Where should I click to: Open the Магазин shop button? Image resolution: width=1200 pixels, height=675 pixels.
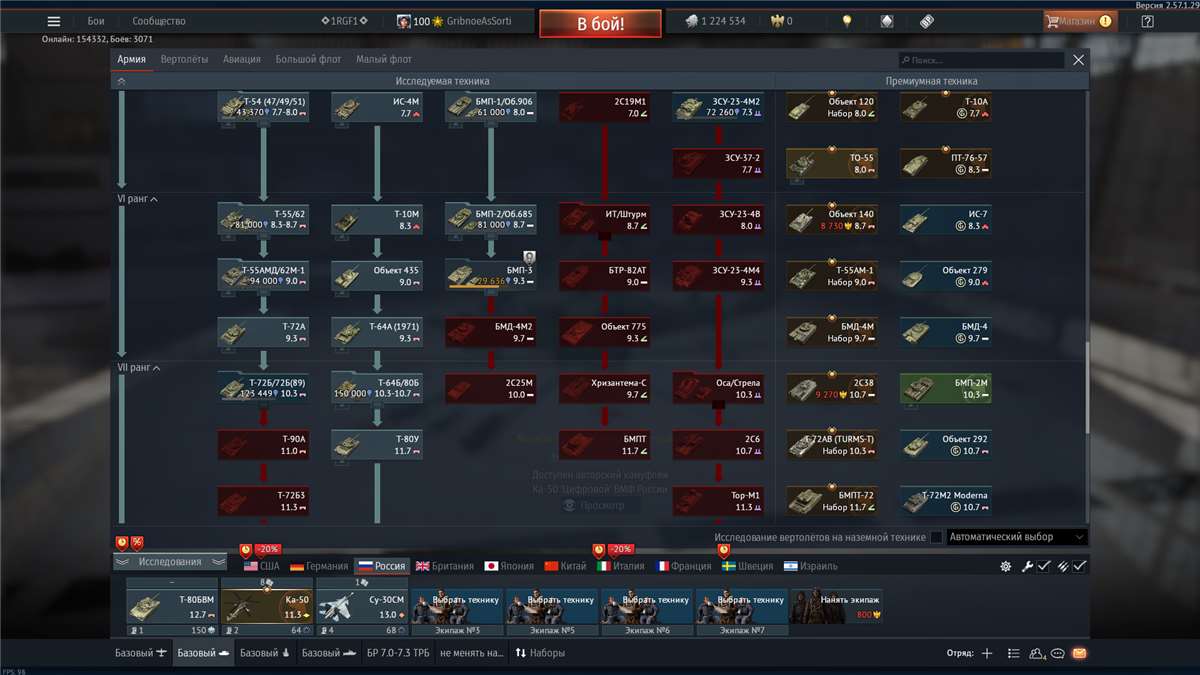1079,21
